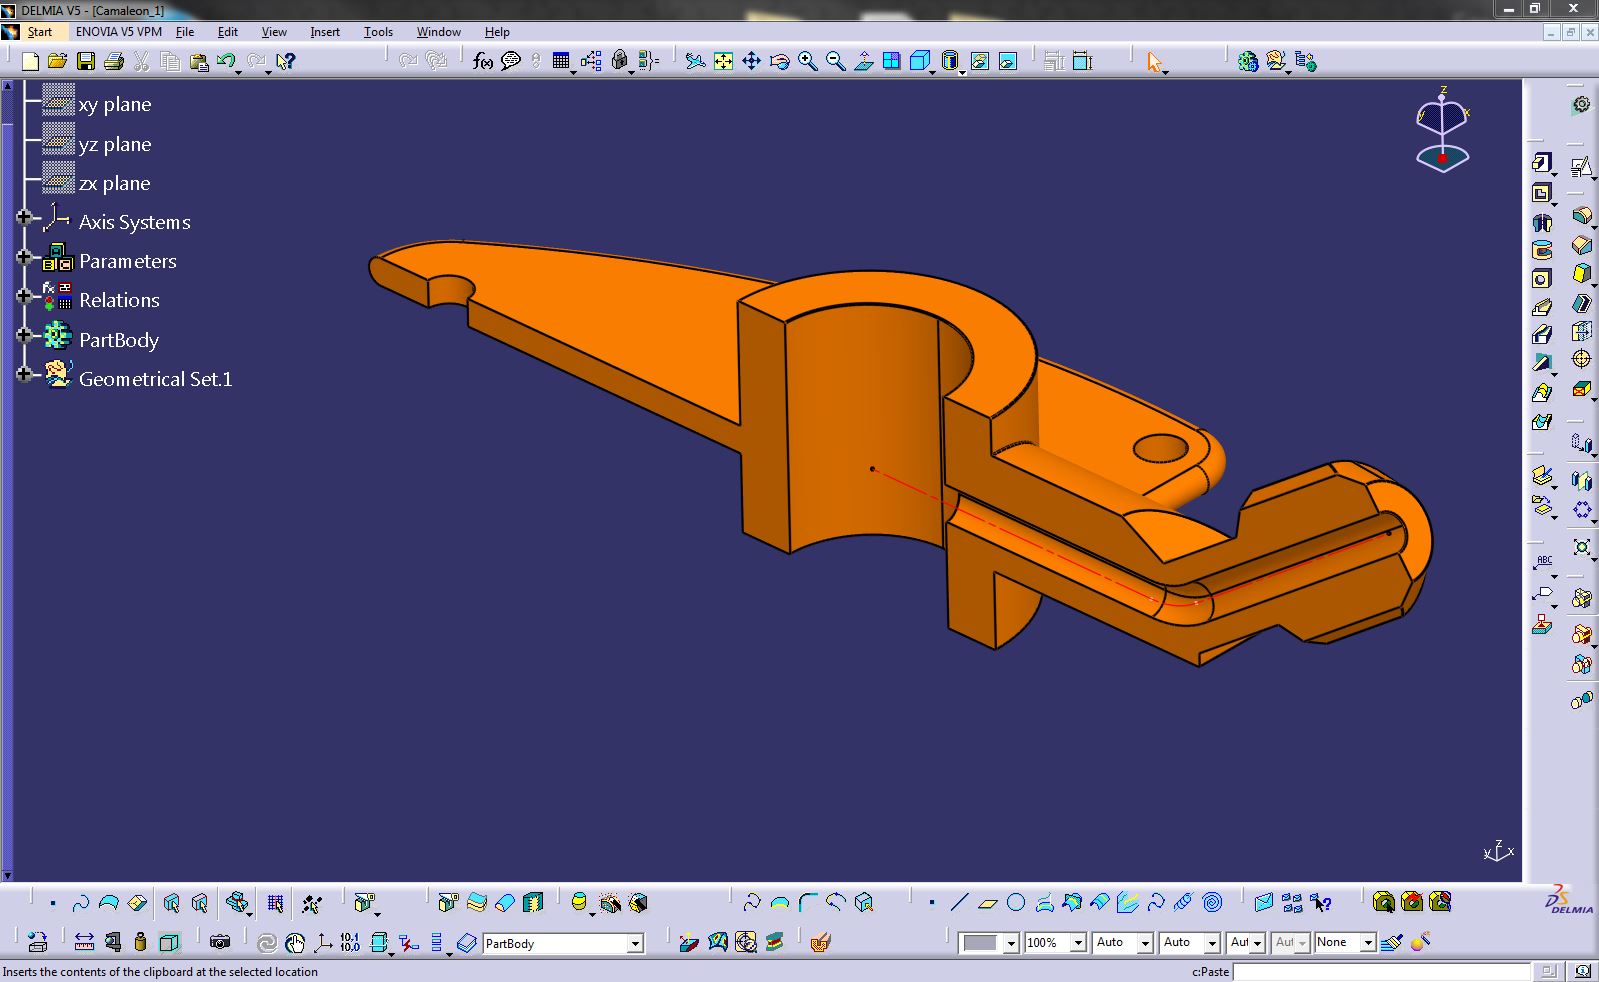1599x982 pixels.
Task: Click the Measure Between ruler icon
Action: 84,942
